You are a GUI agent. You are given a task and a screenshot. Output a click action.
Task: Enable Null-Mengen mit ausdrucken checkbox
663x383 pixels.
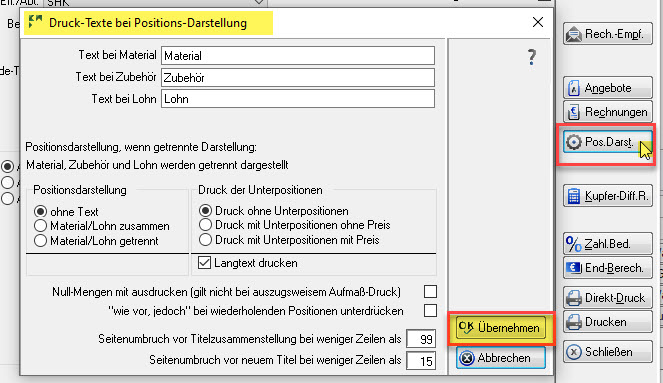[430, 292]
